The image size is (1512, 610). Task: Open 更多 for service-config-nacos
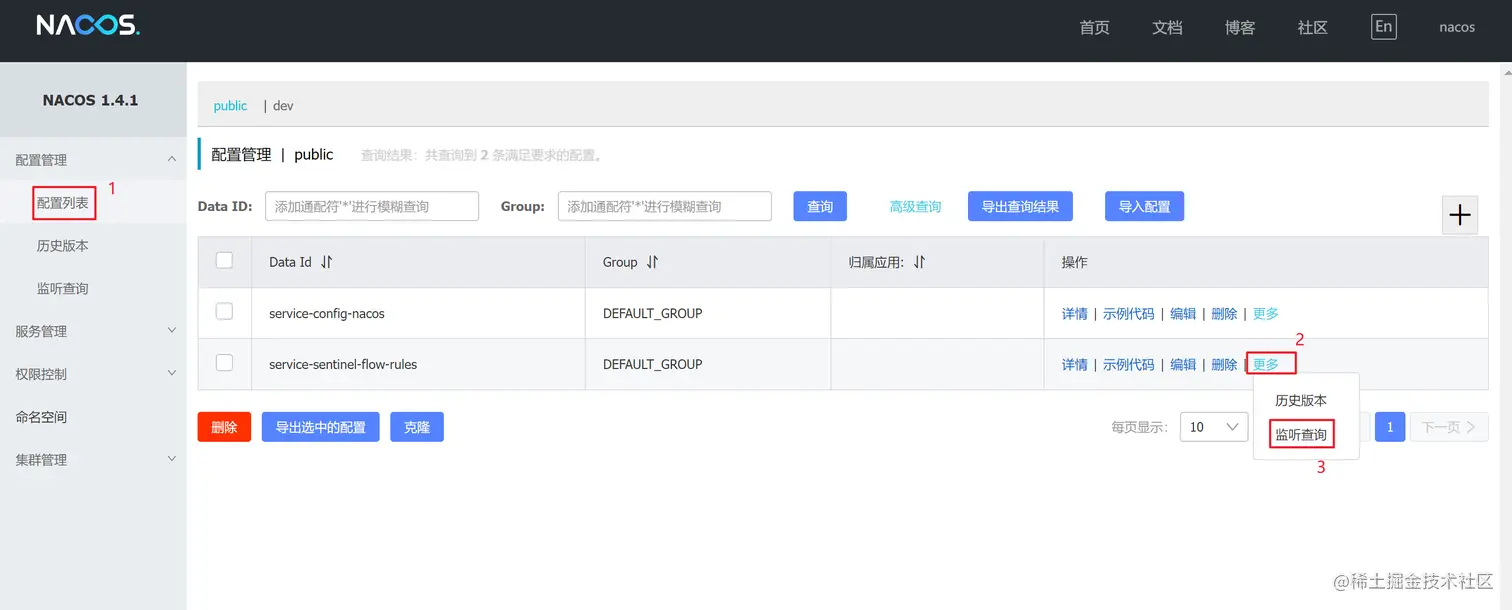coord(1265,314)
